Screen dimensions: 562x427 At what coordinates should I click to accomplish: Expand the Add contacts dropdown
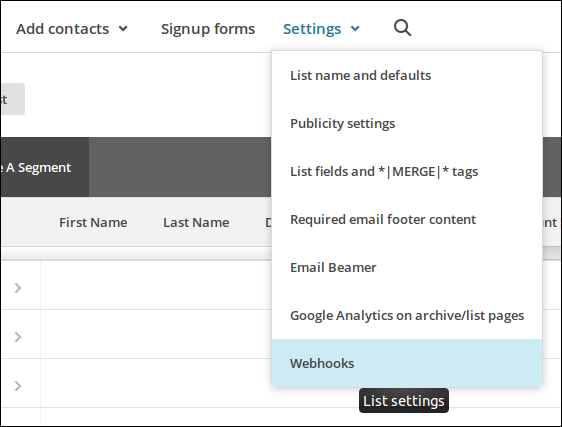click(x=72, y=29)
